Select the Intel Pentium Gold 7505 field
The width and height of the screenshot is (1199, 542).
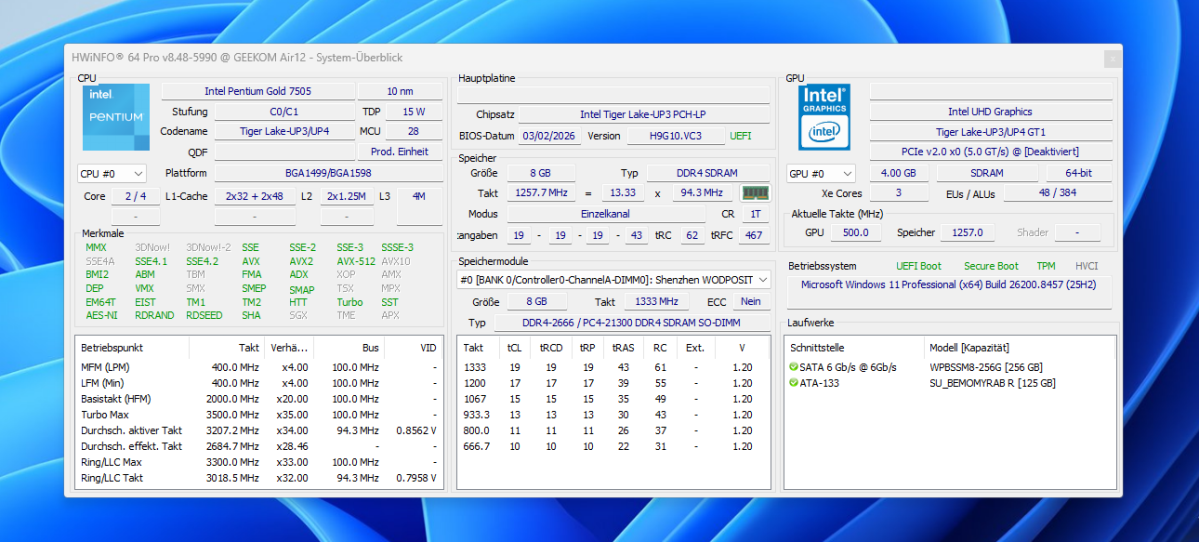(x=258, y=91)
